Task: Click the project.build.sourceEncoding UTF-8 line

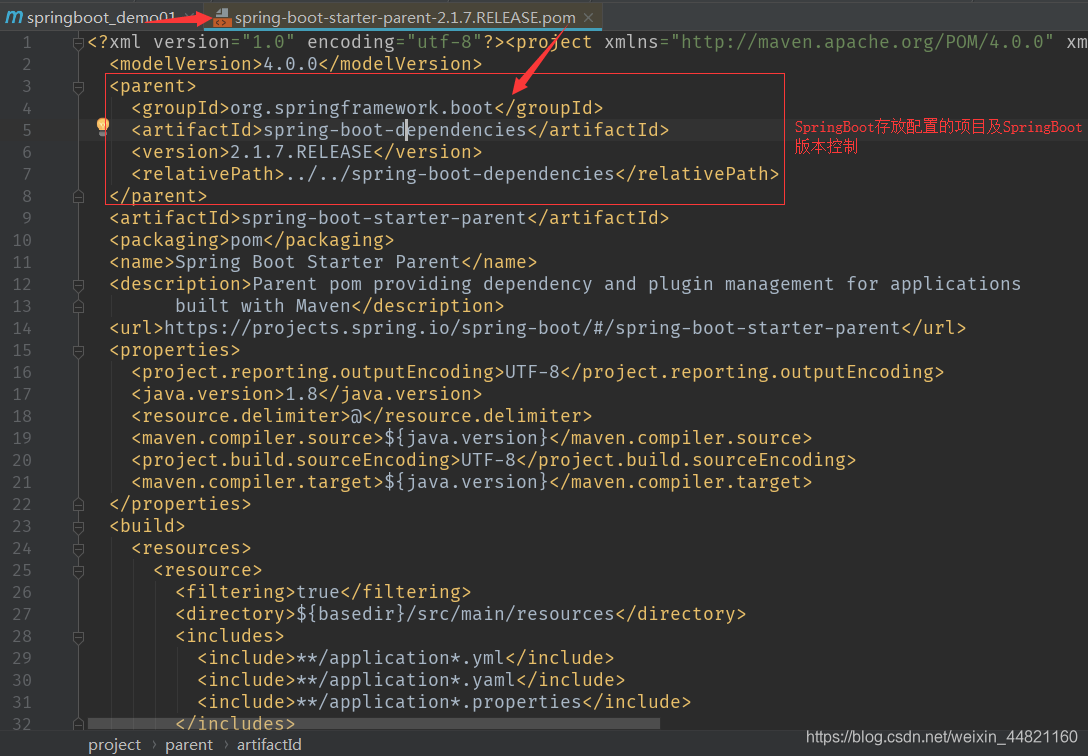Action: [494, 460]
